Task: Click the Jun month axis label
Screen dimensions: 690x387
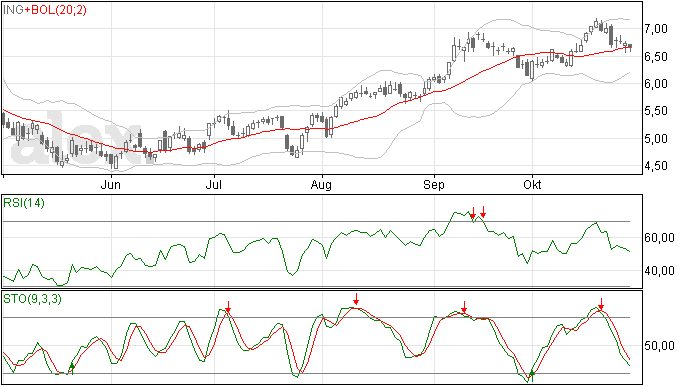Action: click(110, 185)
